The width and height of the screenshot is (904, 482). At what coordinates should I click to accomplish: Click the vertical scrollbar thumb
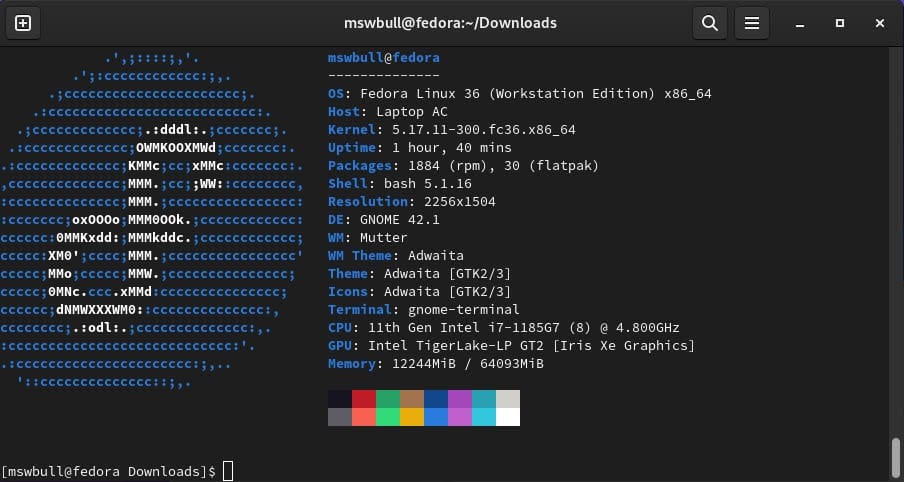tap(895, 459)
